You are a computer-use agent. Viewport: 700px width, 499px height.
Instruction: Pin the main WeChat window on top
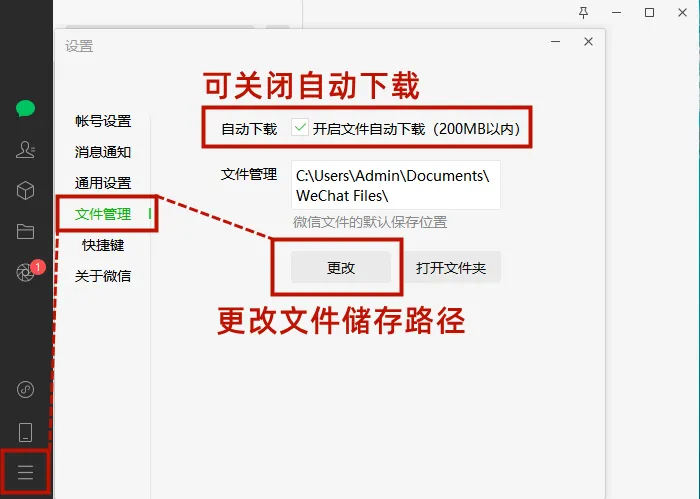(x=583, y=12)
